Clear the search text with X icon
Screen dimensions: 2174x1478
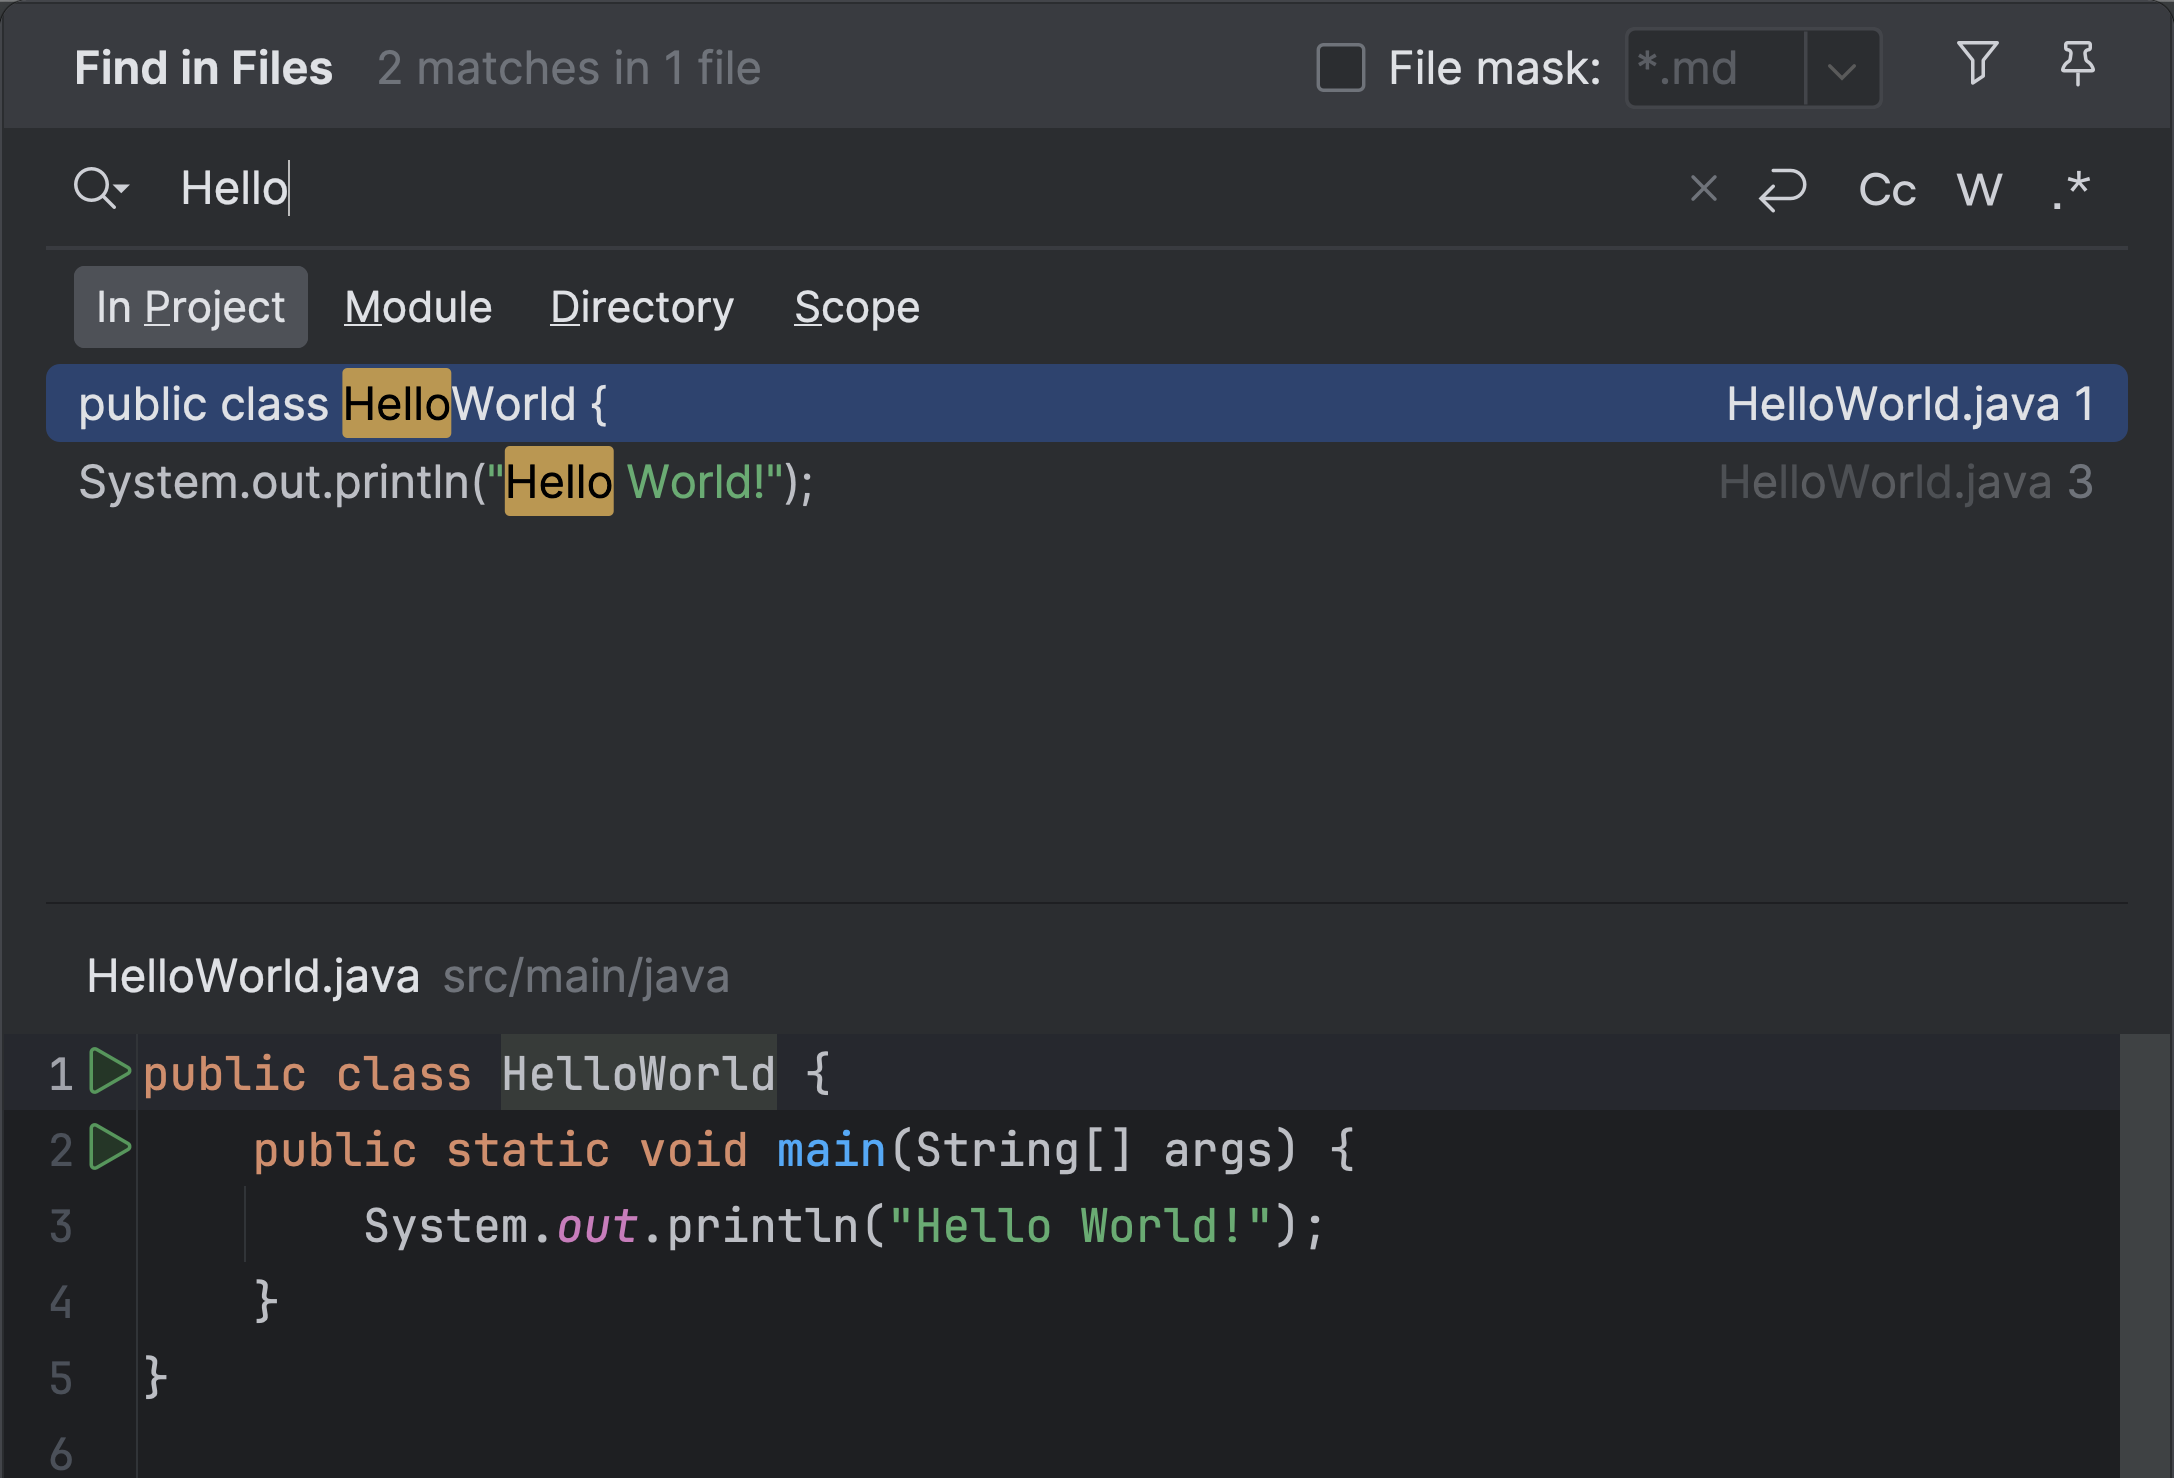point(1703,189)
